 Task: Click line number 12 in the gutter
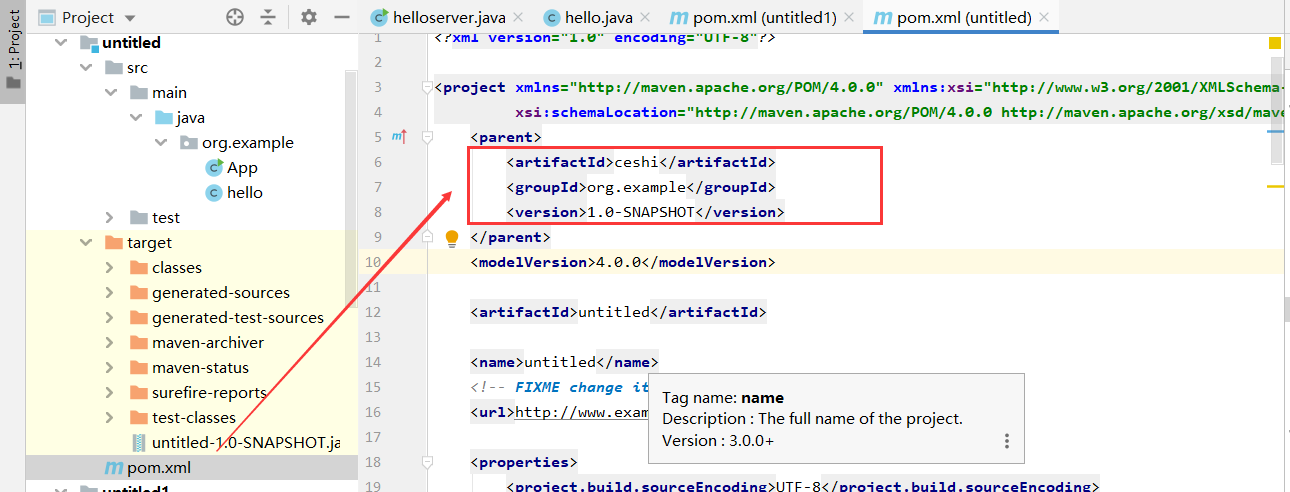tap(373, 312)
